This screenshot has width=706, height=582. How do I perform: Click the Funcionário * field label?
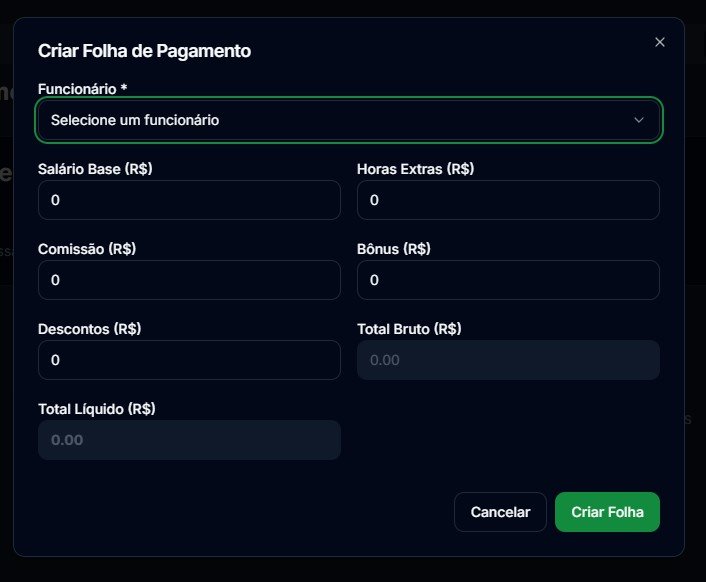click(x=82, y=89)
